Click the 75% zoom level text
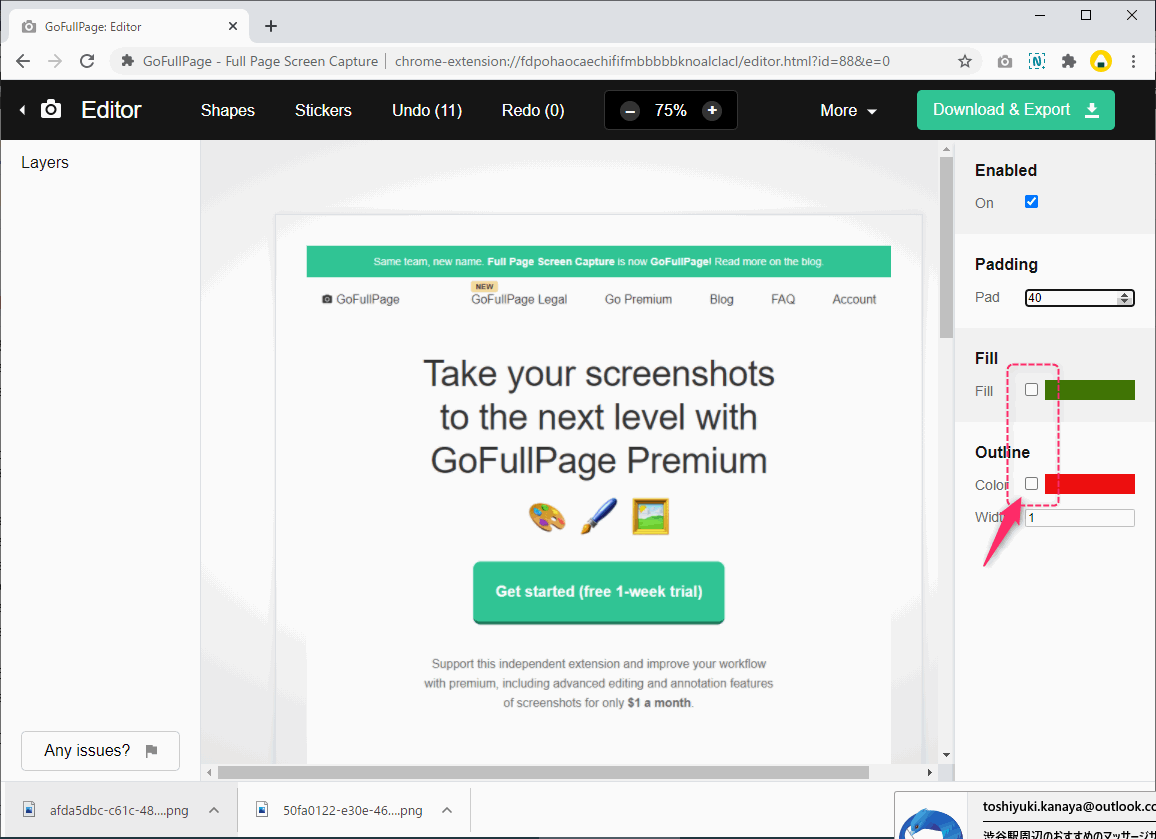The image size is (1156, 839). coord(671,111)
